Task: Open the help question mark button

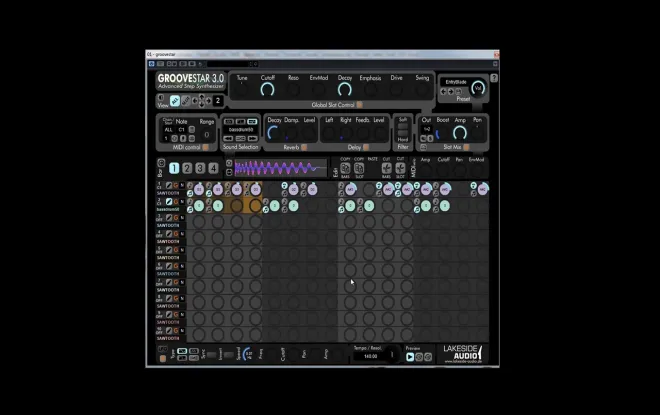Action: click(494, 78)
